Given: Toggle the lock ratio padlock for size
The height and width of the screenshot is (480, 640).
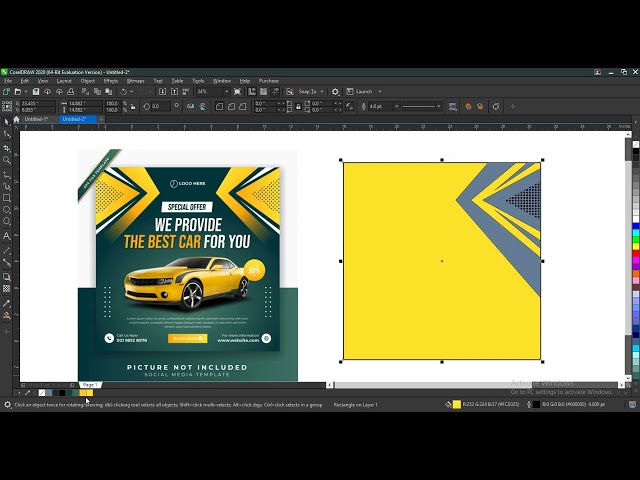Looking at the screenshot, I should 133,107.
